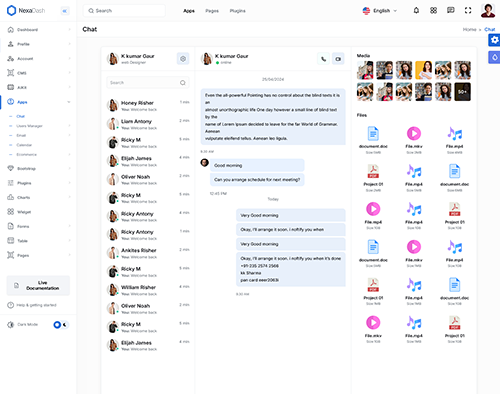Expand the Dashboard sidebar menu chevron

tap(69, 30)
